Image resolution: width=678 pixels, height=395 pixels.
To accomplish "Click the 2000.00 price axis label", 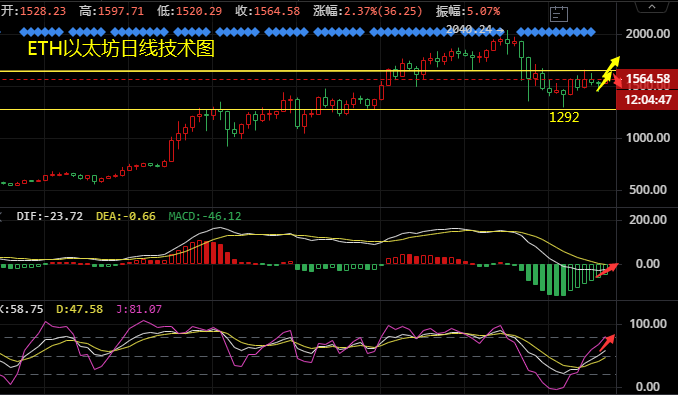I will pyautogui.click(x=648, y=34).
